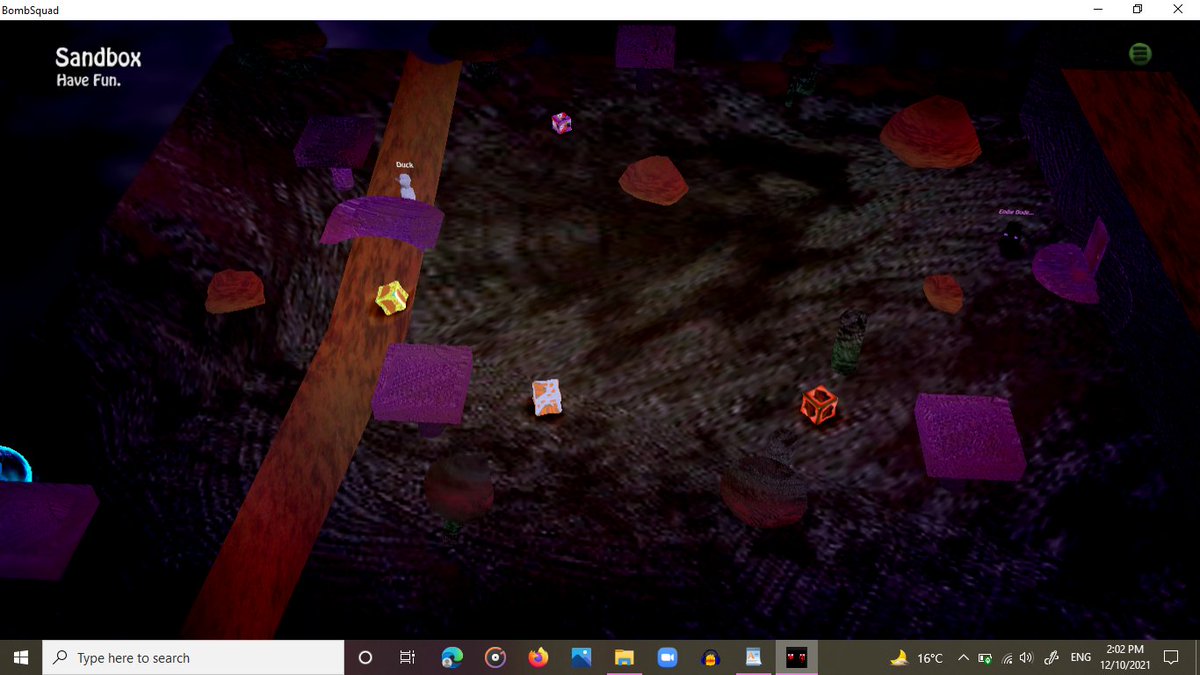Click the volume speaker tray icon
Viewport: 1200px width, 675px height.
[1025, 658]
